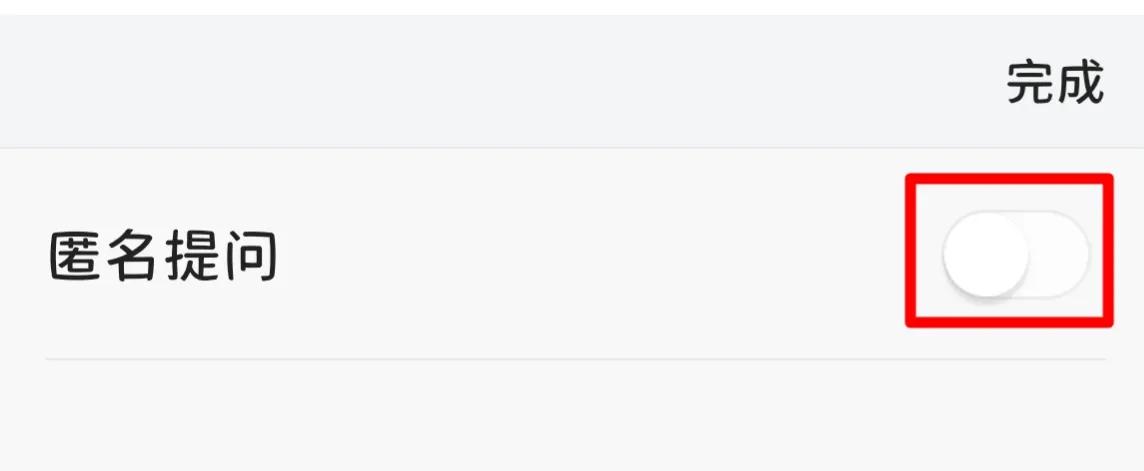The image size is (1144, 471).
Task: Toggle the 匿名提问 switch
Action: (1014, 252)
